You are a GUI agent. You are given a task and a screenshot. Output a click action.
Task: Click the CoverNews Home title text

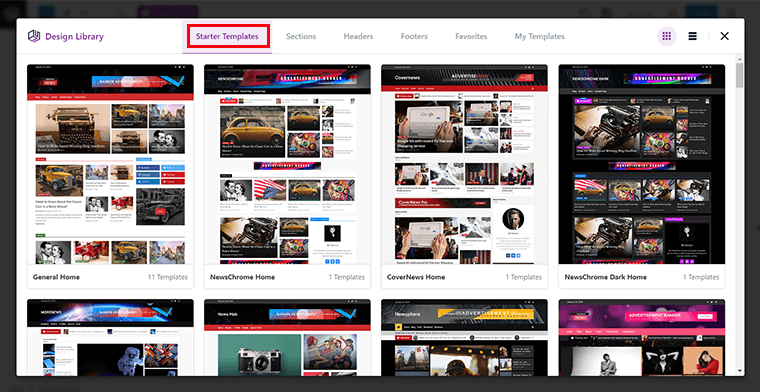click(x=416, y=277)
